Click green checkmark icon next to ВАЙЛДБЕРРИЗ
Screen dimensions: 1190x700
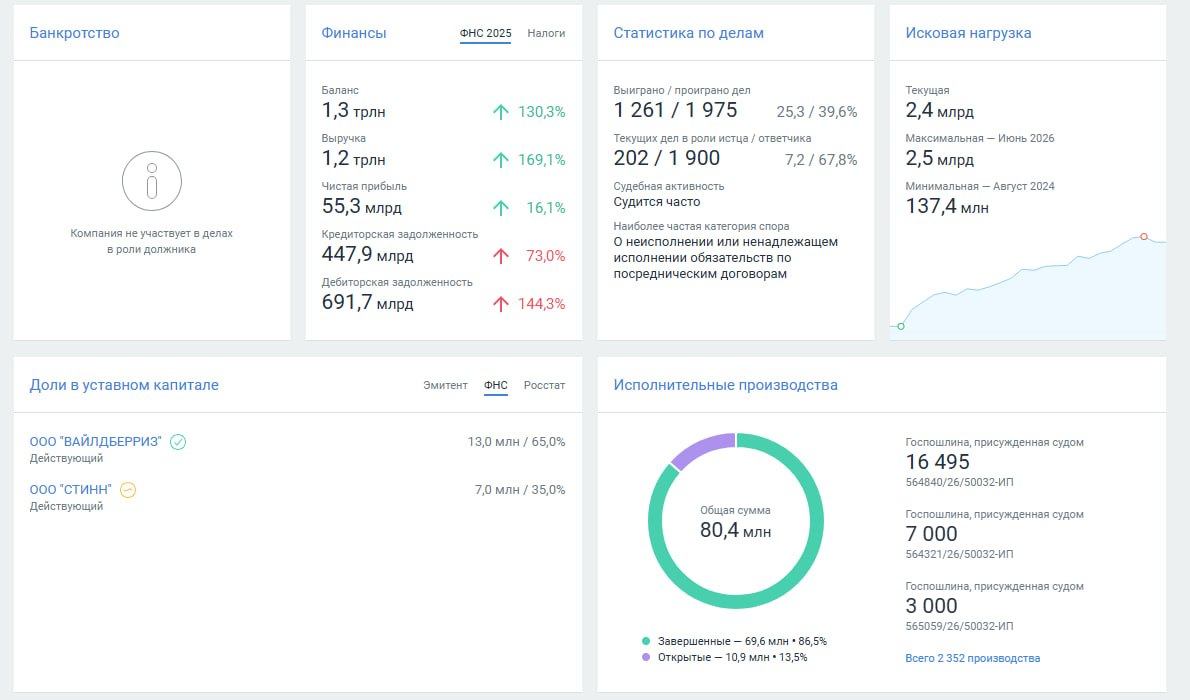point(178,442)
